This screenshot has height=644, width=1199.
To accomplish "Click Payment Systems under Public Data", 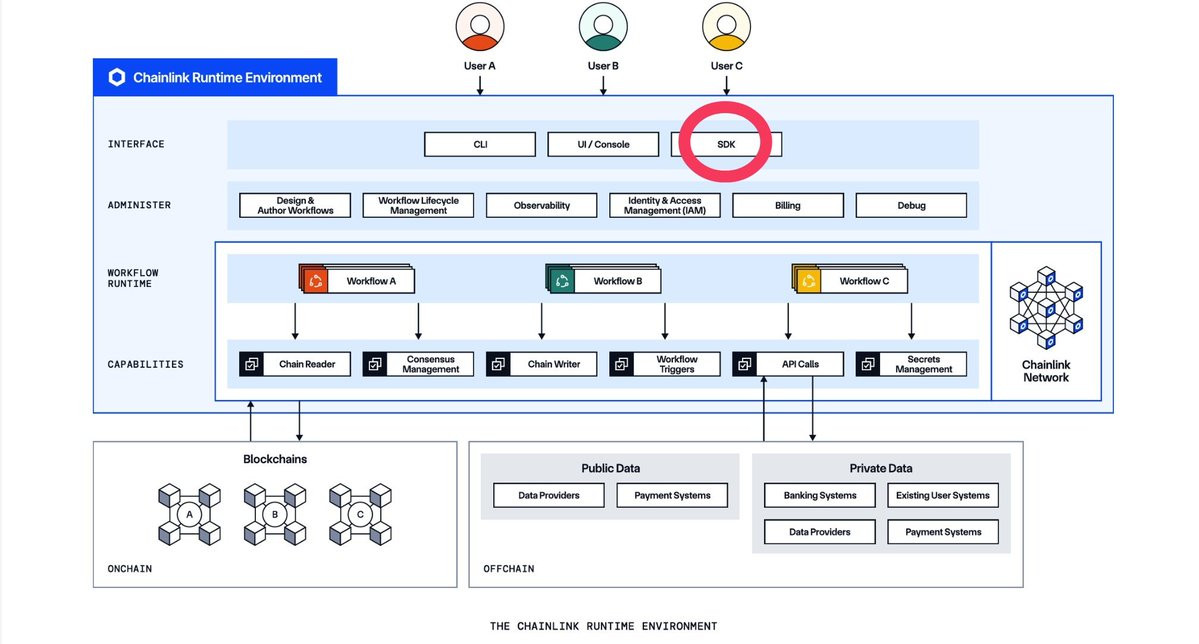I will click(x=672, y=496).
